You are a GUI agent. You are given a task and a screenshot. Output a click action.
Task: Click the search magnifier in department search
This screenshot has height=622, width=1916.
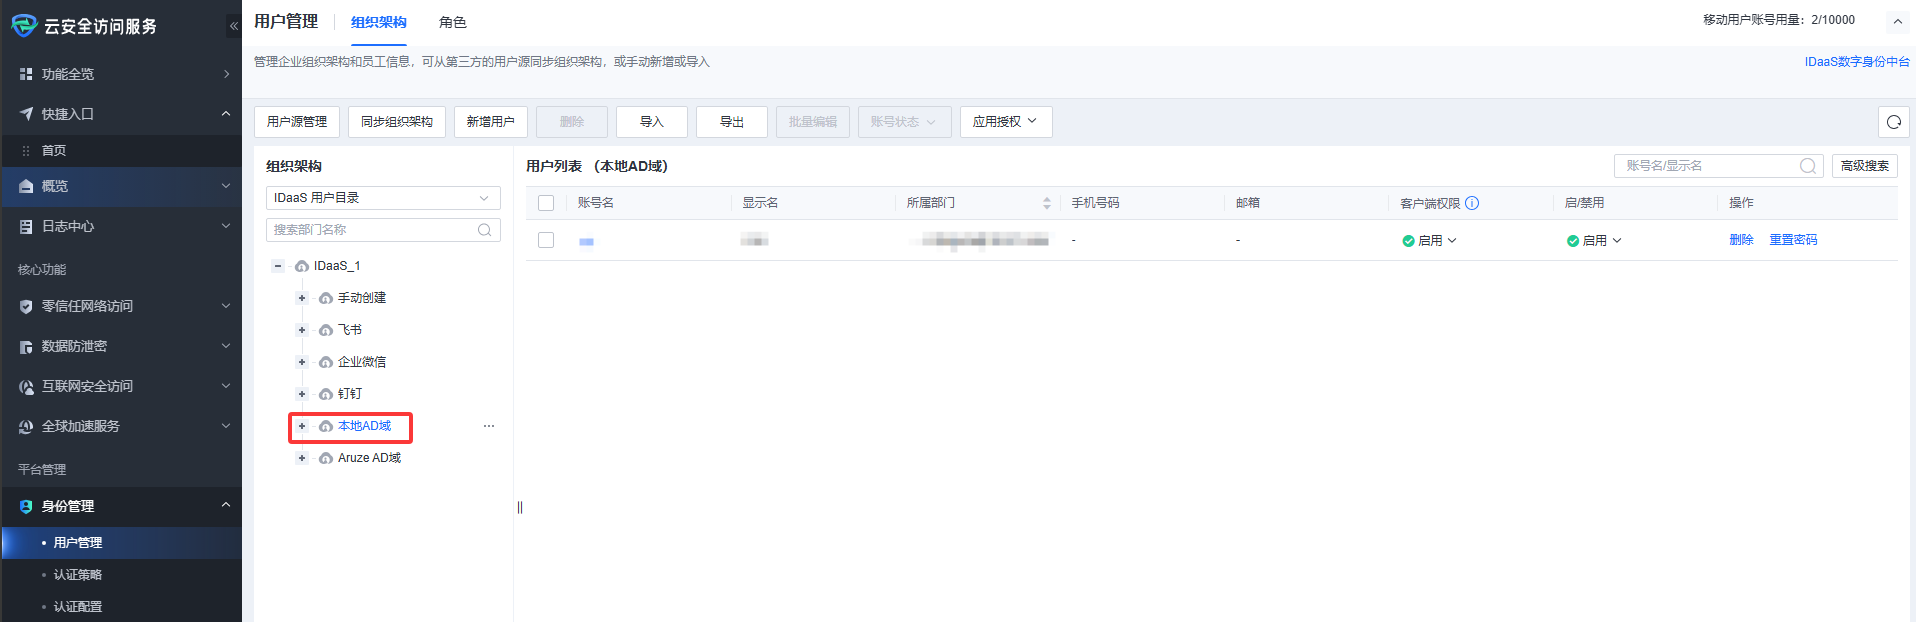[x=485, y=230]
